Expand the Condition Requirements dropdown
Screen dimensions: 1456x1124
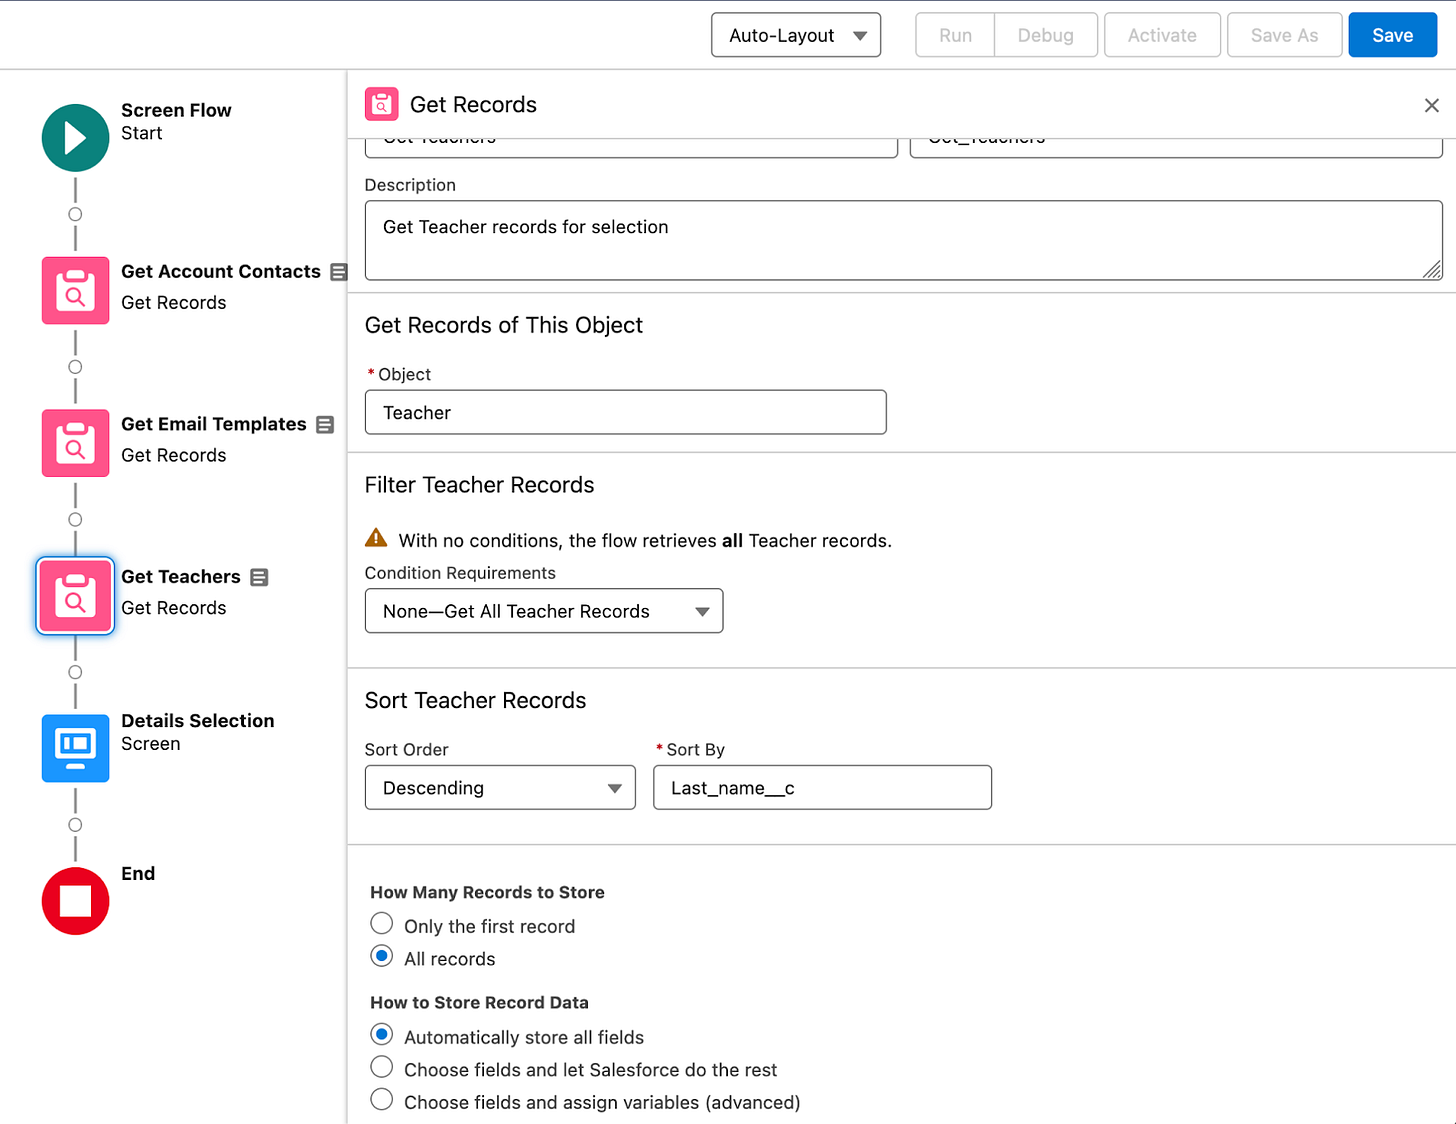point(543,611)
